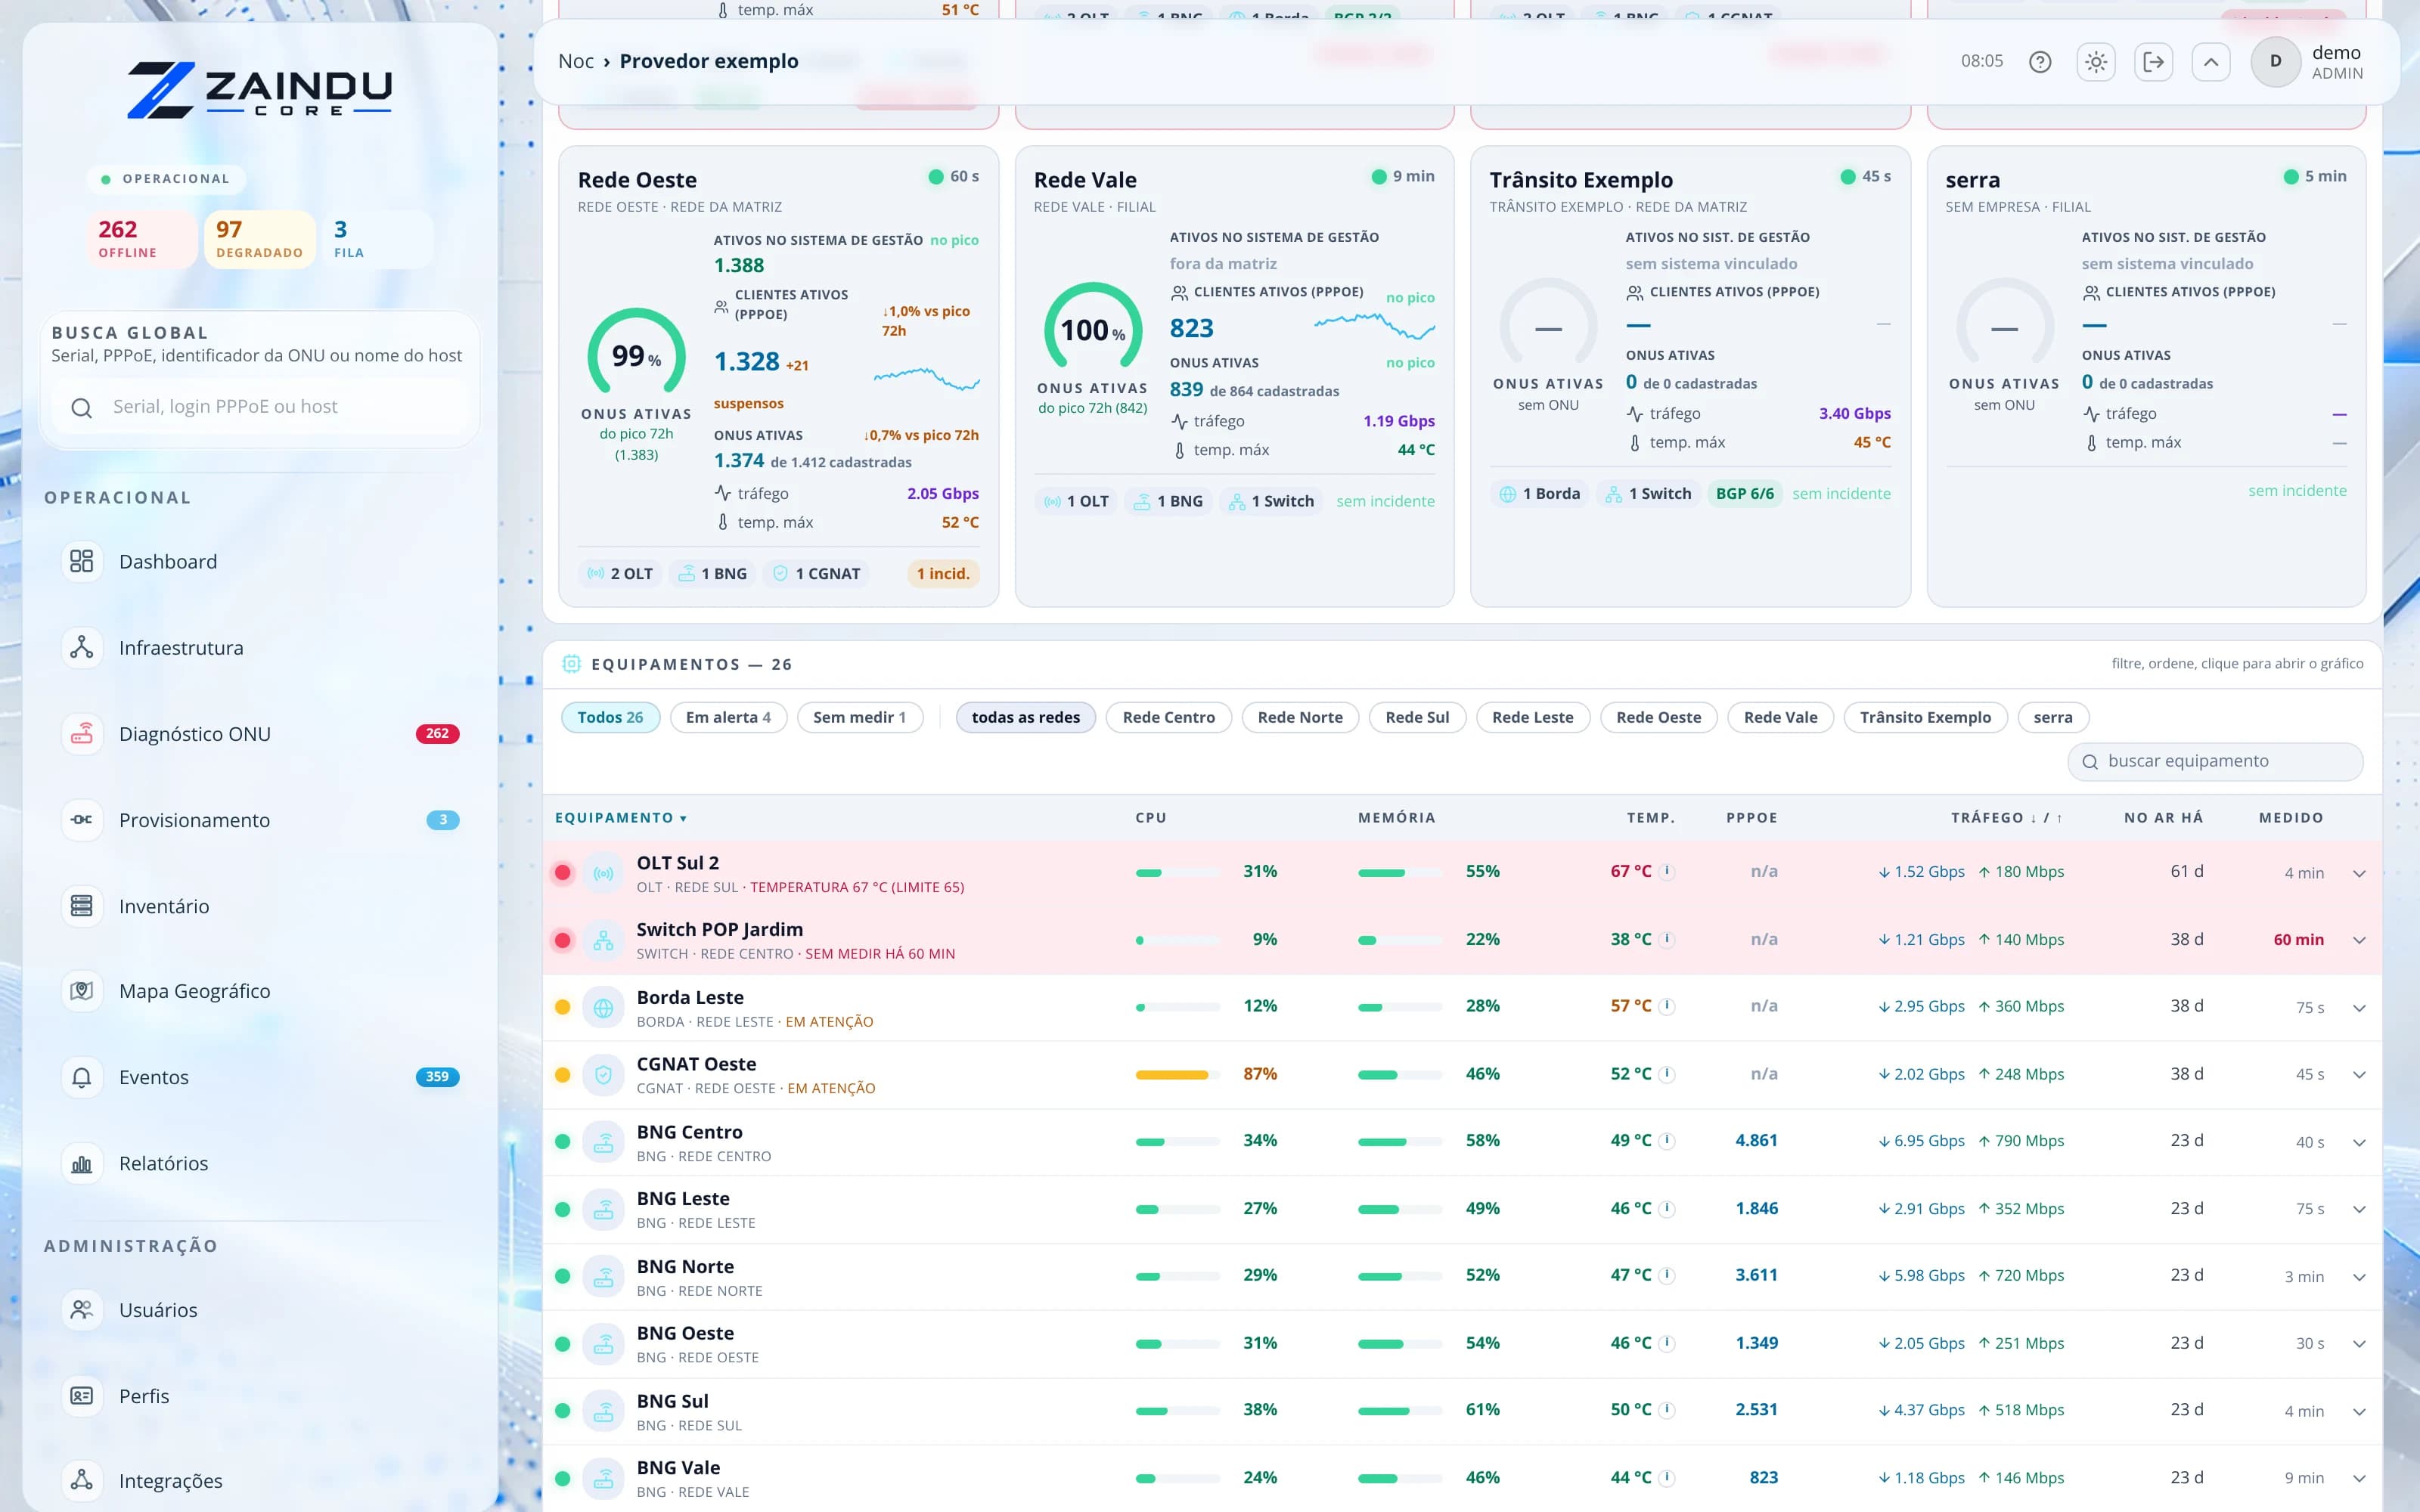Click the Dashboard icon in sidebar
Viewport: 2420px width, 1512px height.
click(x=82, y=561)
